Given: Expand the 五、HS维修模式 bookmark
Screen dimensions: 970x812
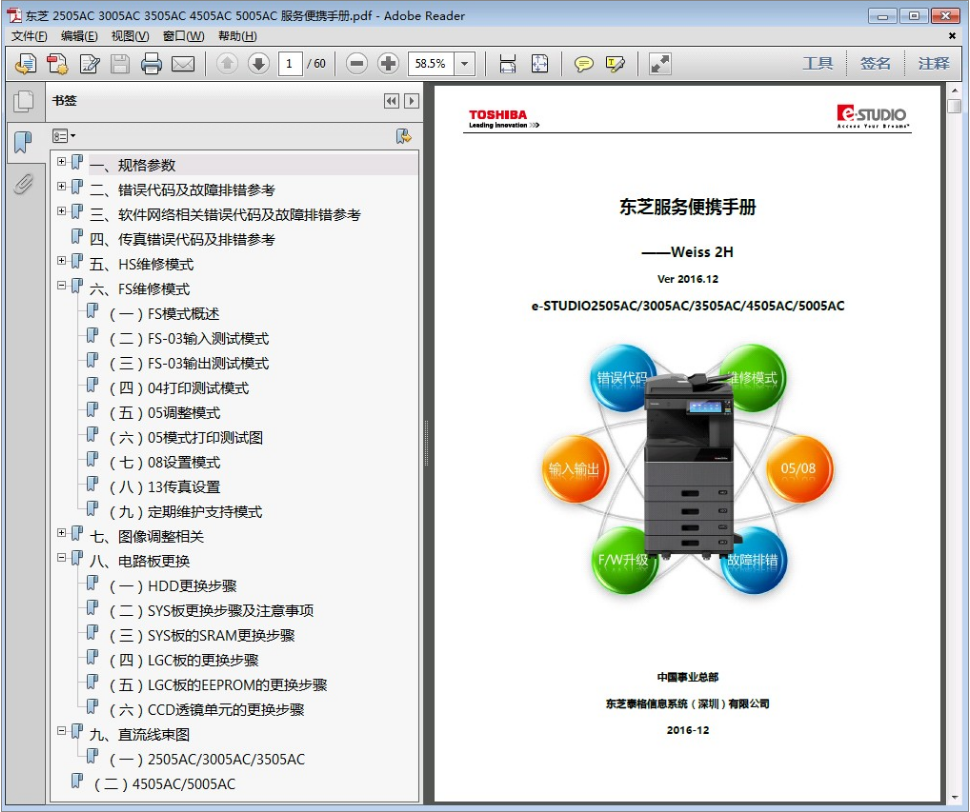Looking at the screenshot, I should click(x=61, y=260).
